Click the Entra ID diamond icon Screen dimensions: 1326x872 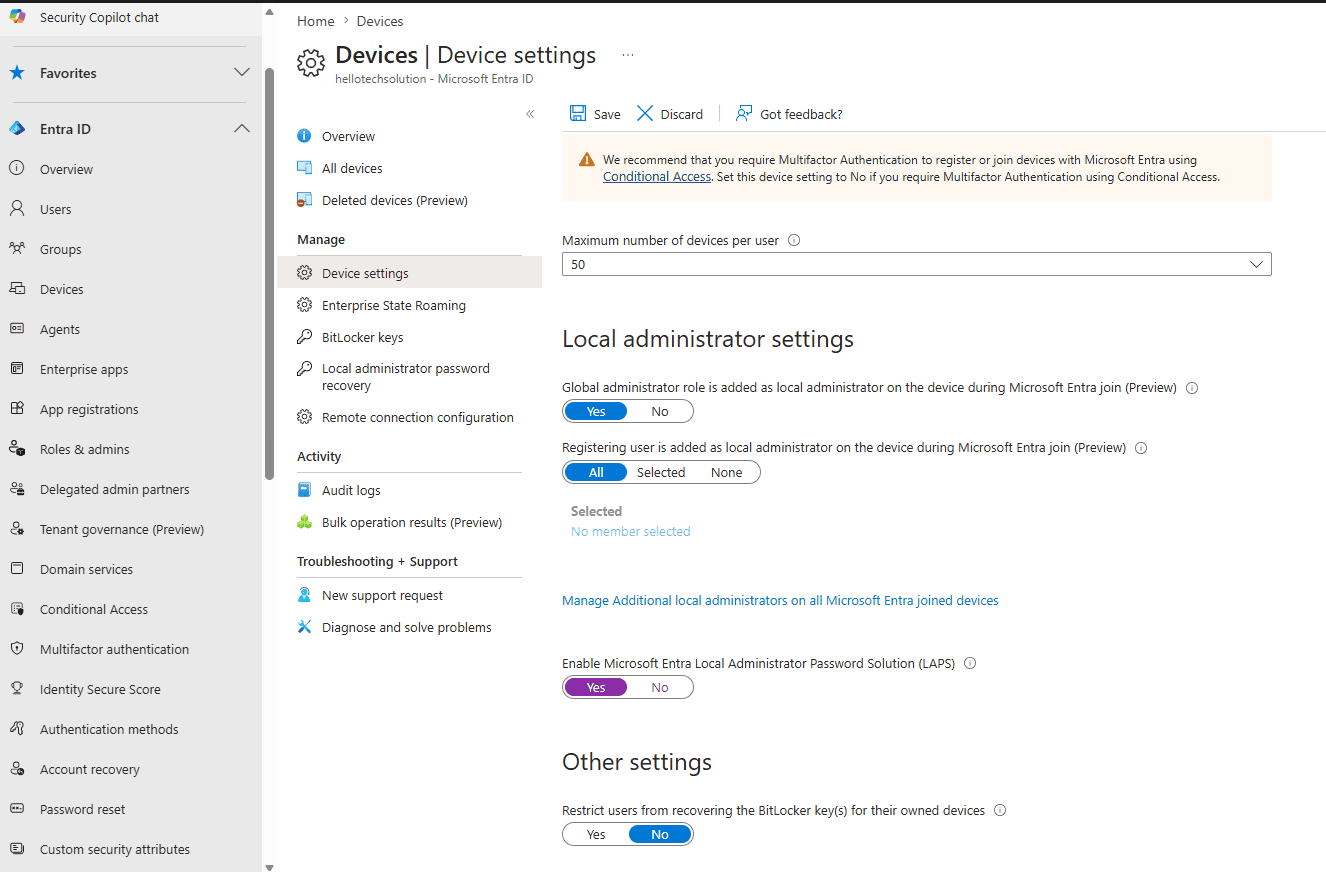17,129
